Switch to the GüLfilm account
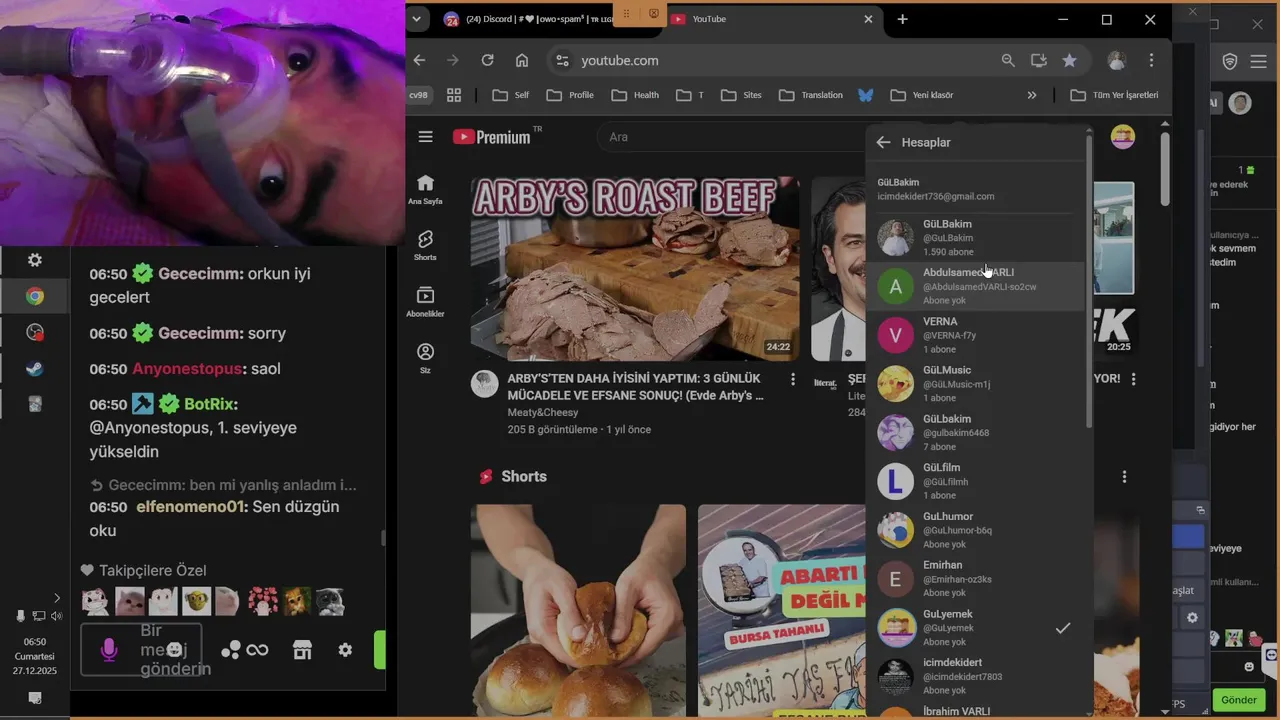 click(975, 481)
